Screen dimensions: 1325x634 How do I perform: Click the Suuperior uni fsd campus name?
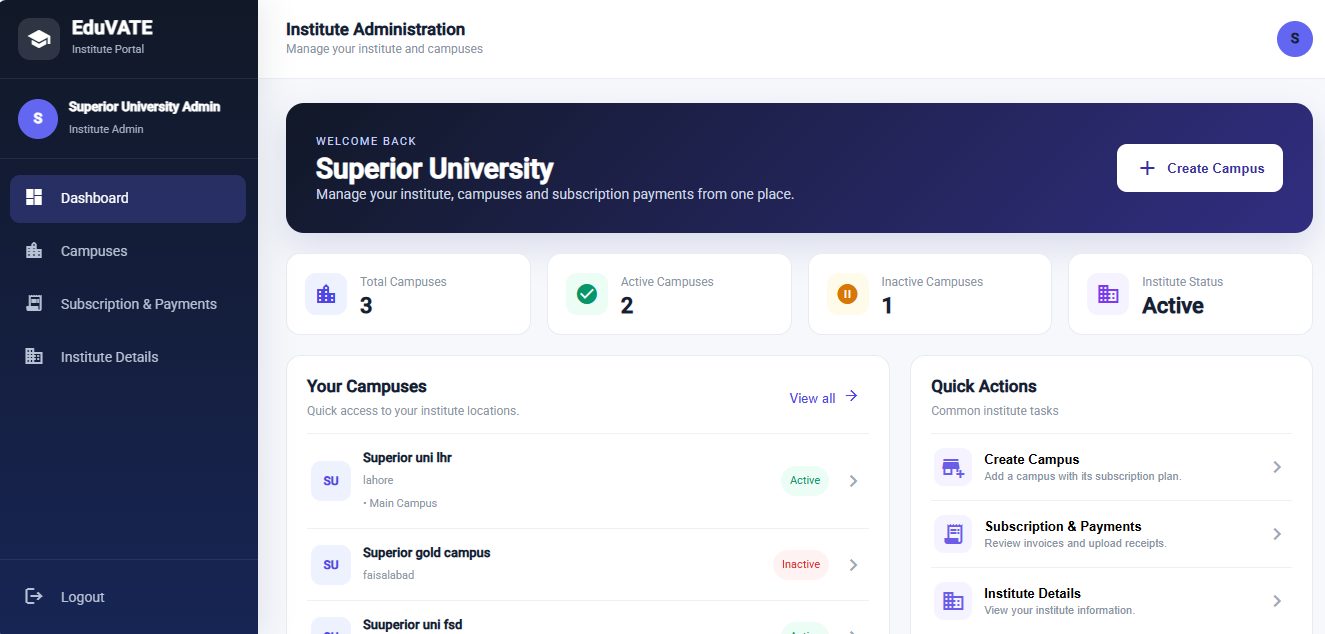(412, 625)
